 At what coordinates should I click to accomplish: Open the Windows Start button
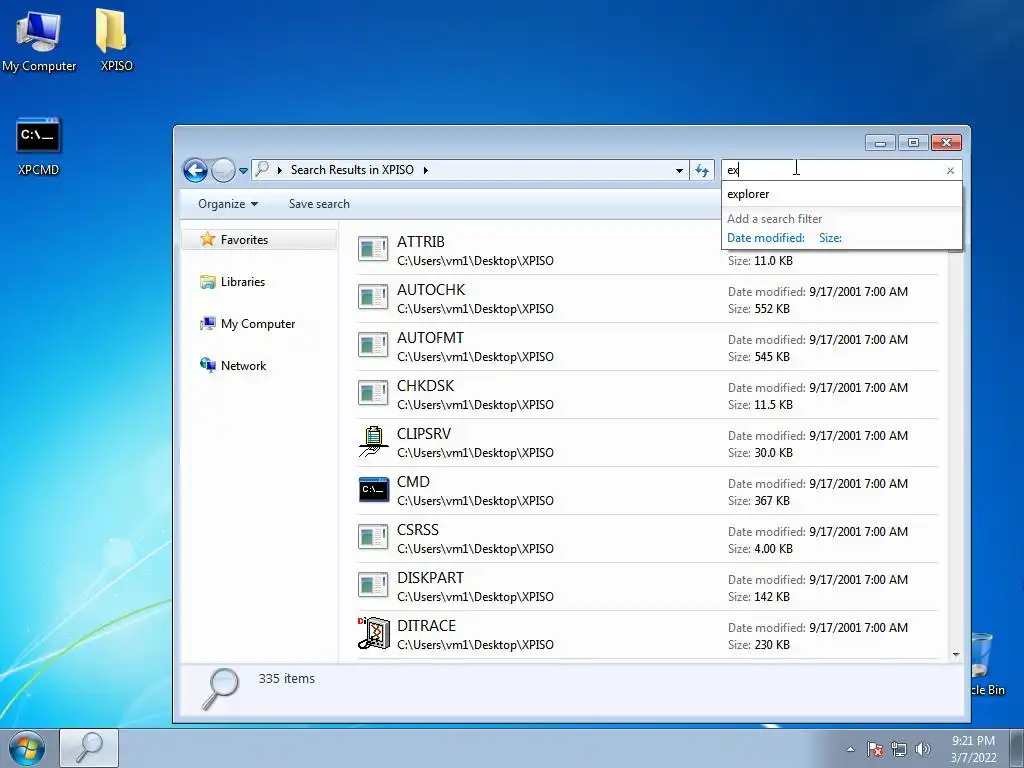[x=26, y=748]
